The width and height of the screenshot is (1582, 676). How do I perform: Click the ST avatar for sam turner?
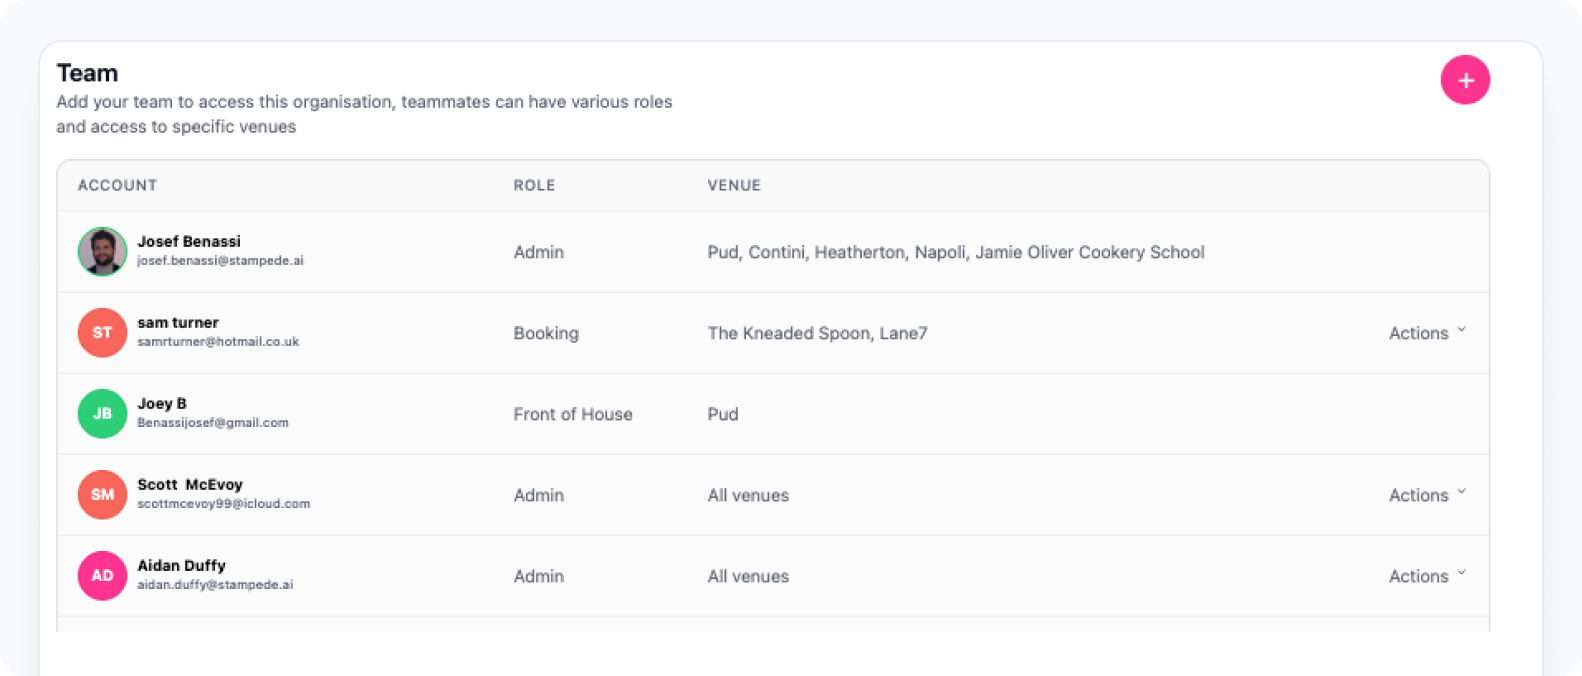(102, 333)
